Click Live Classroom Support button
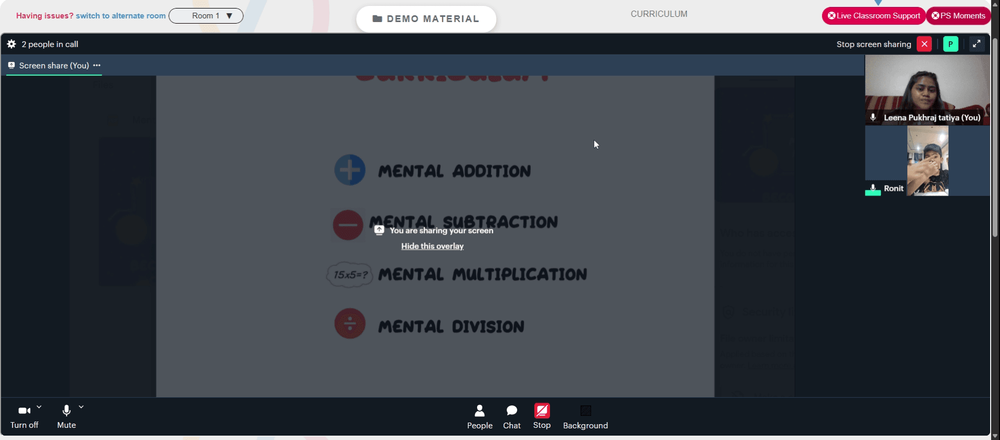The image size is (1000, 440). click(874, 16)
